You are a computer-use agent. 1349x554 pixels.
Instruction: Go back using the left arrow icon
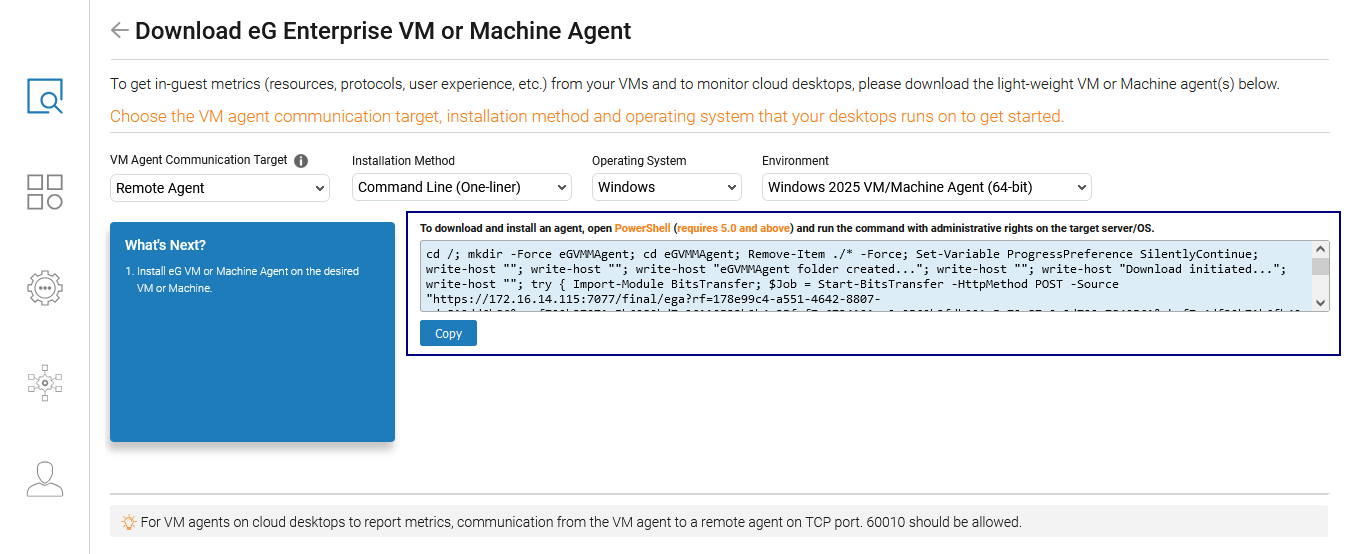[x=119, y=30]
